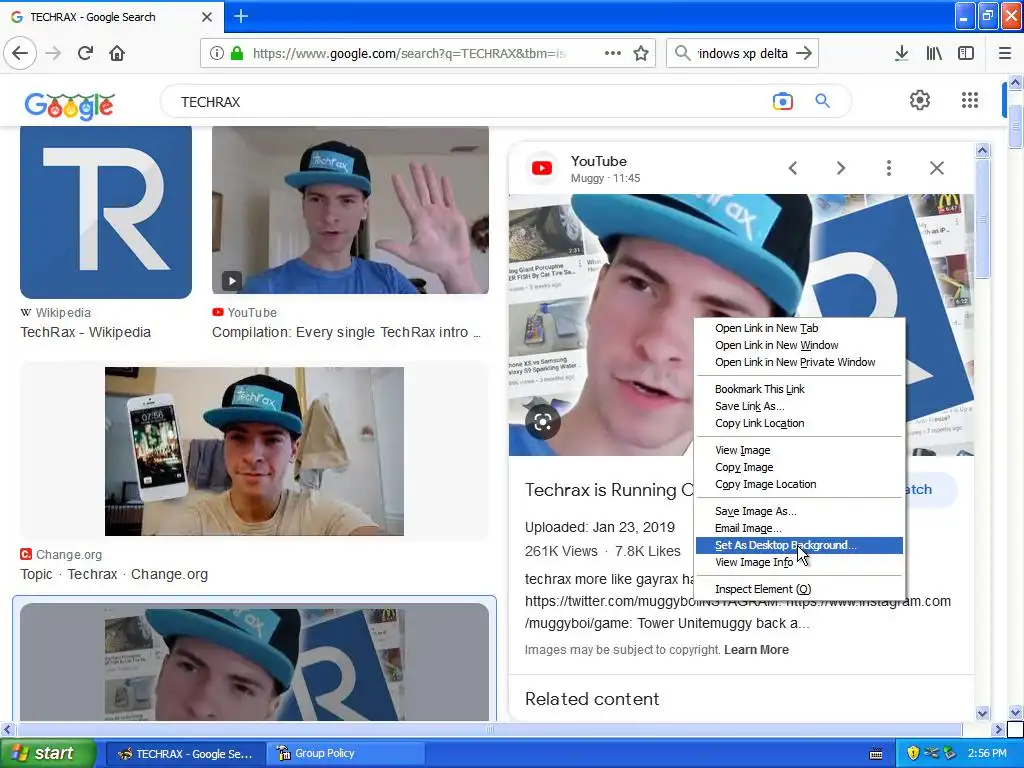1024x768 pixels.
Task: Show next image in preview panel
Action: click(x=840, y=168)
